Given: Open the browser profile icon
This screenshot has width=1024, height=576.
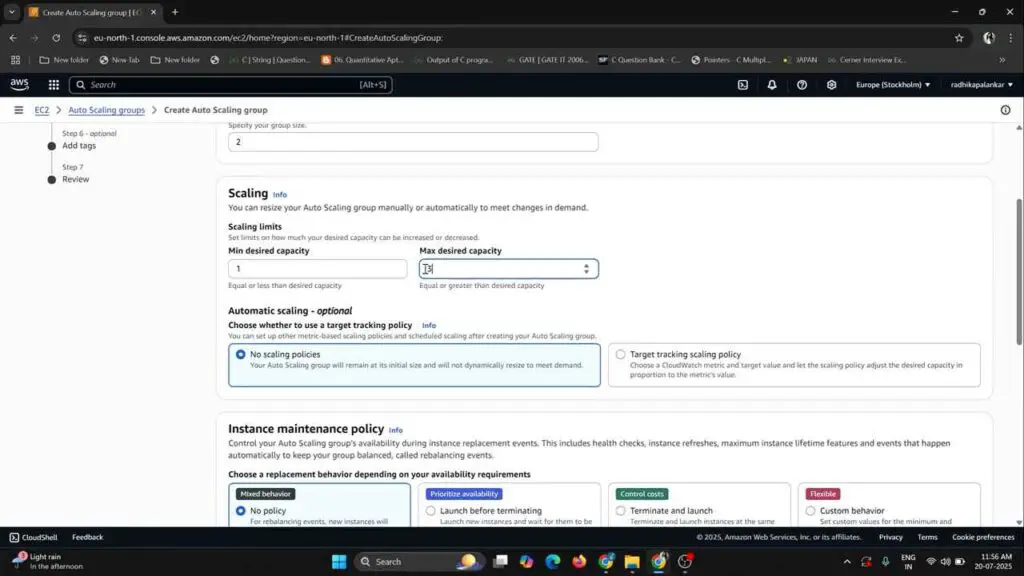Looking at the screenshot, I should tap(989, 38).
